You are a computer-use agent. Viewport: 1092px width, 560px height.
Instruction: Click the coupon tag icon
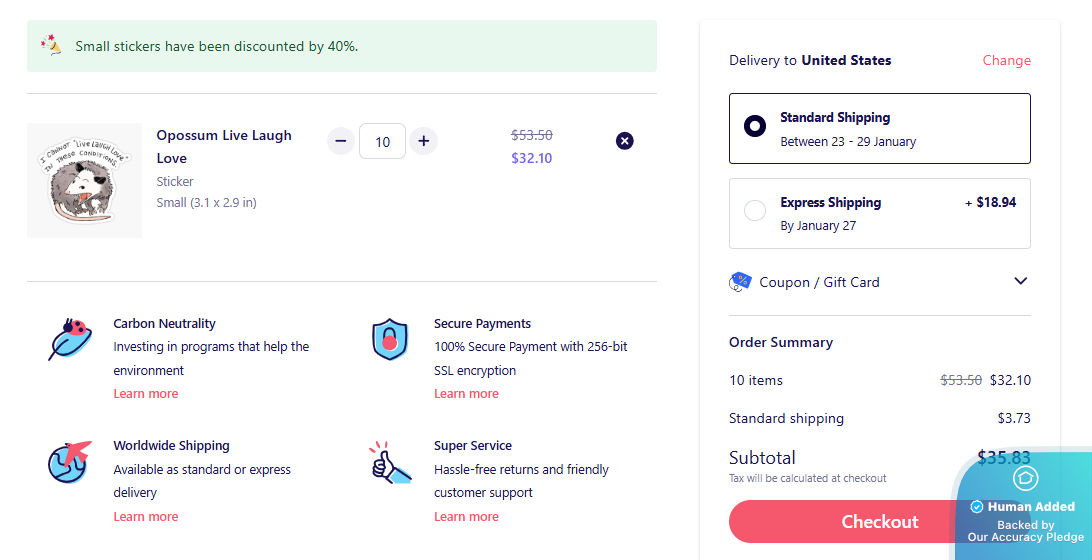click(740, 282)
